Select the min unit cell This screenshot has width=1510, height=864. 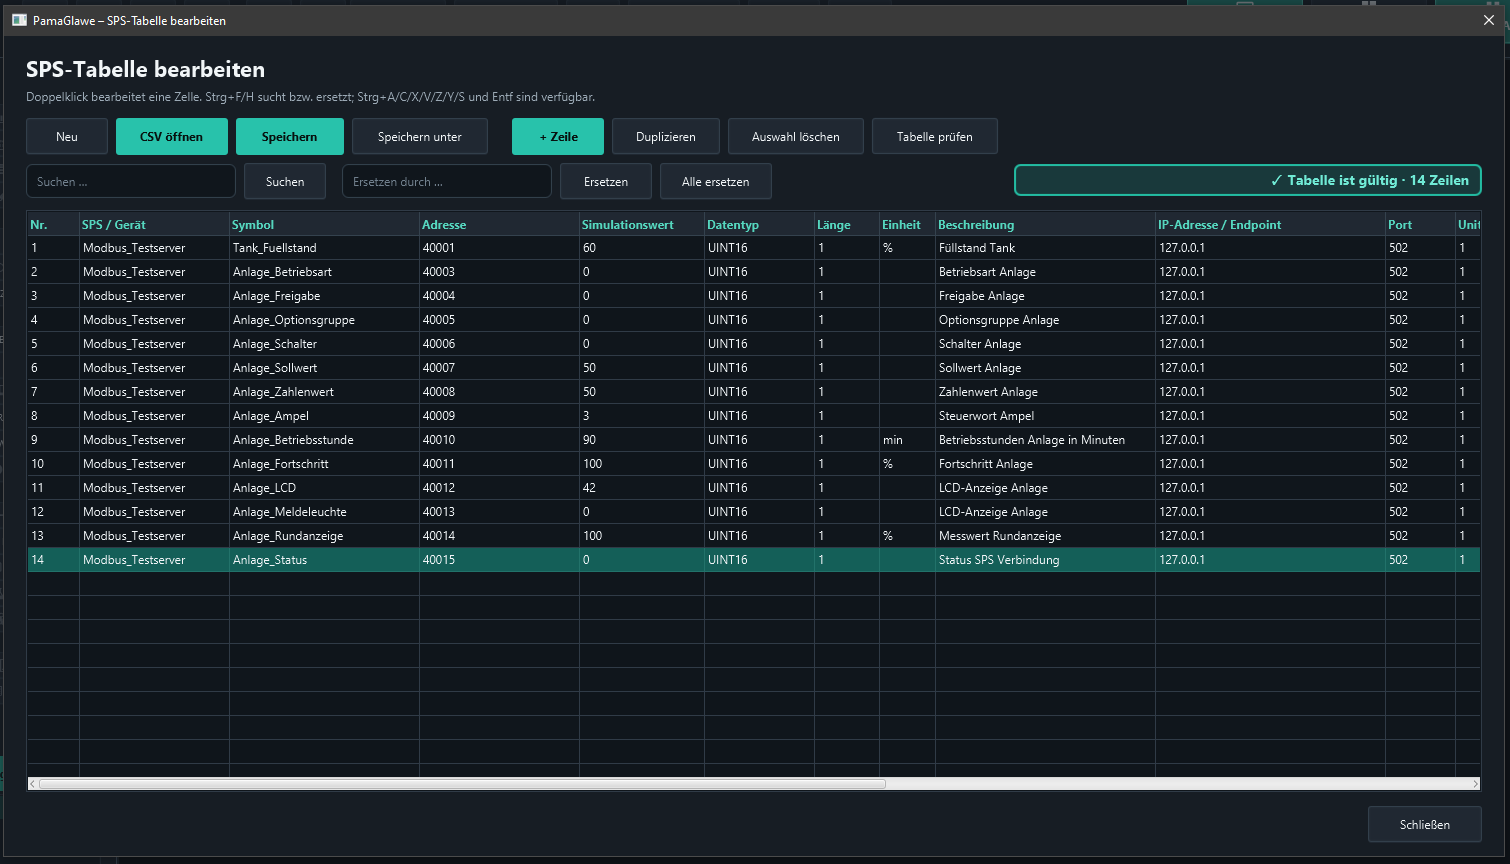pos(908,440)
